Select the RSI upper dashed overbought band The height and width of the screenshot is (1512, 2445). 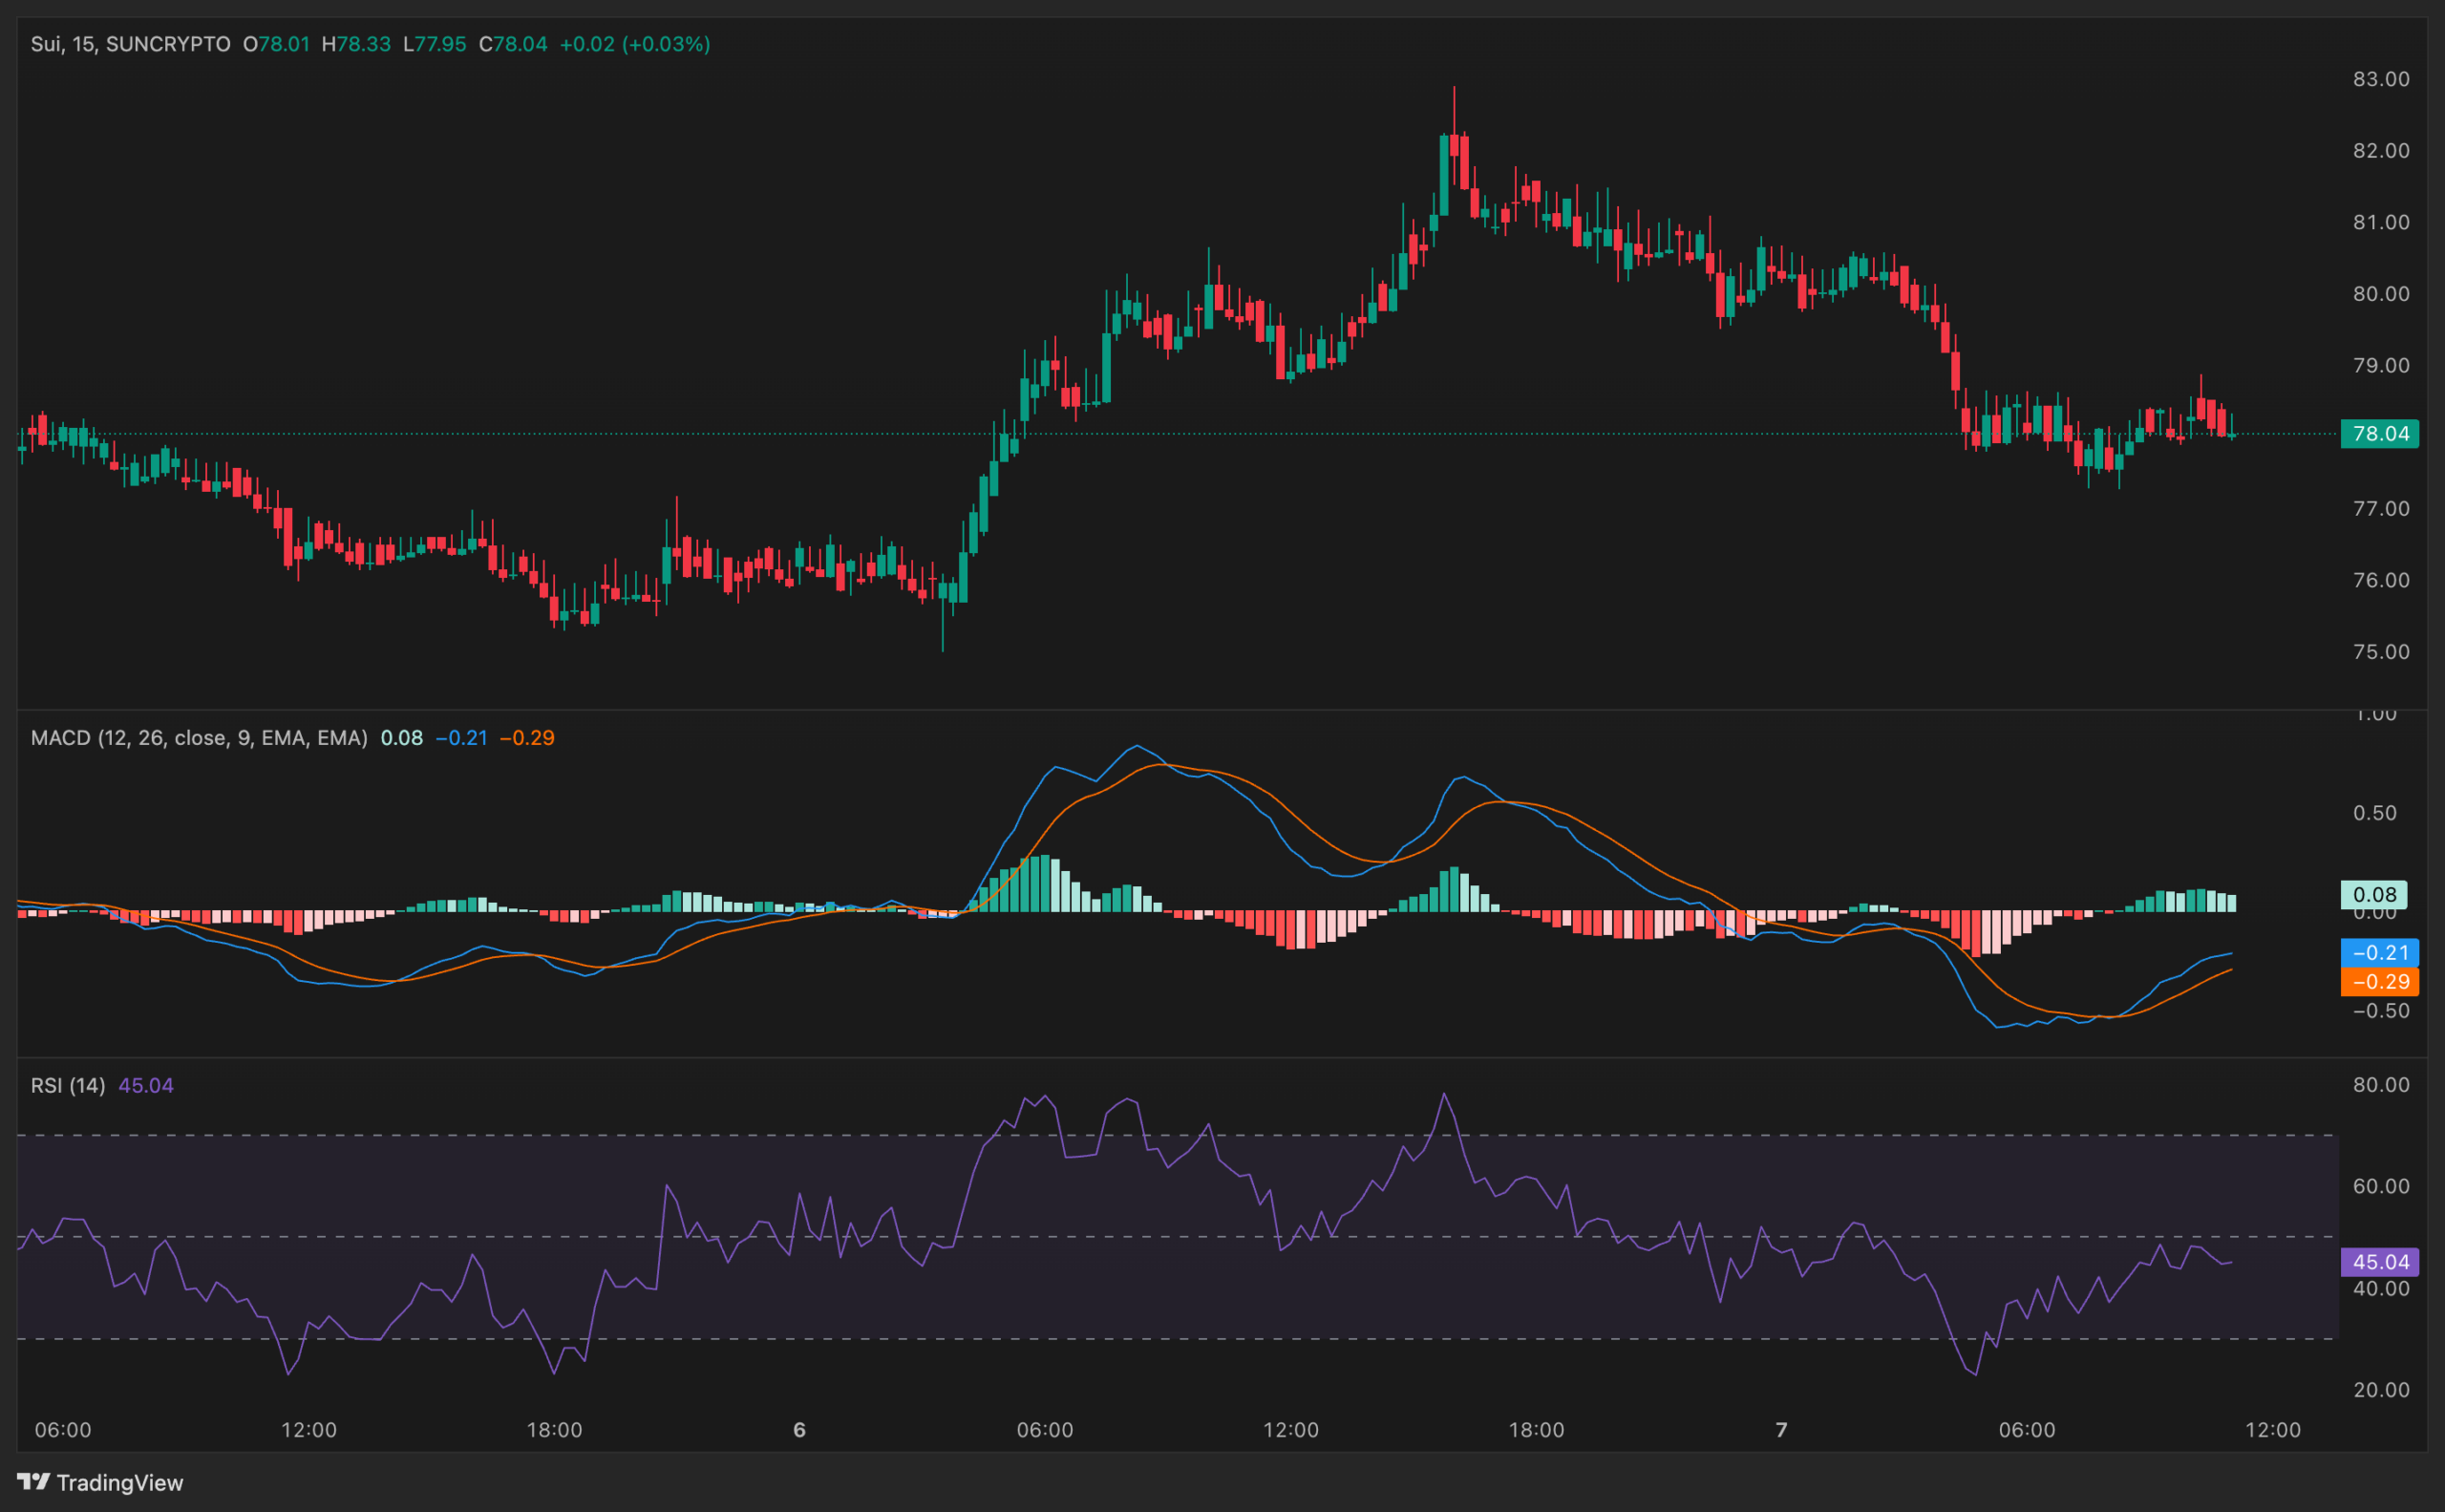pos(1200,1135)
